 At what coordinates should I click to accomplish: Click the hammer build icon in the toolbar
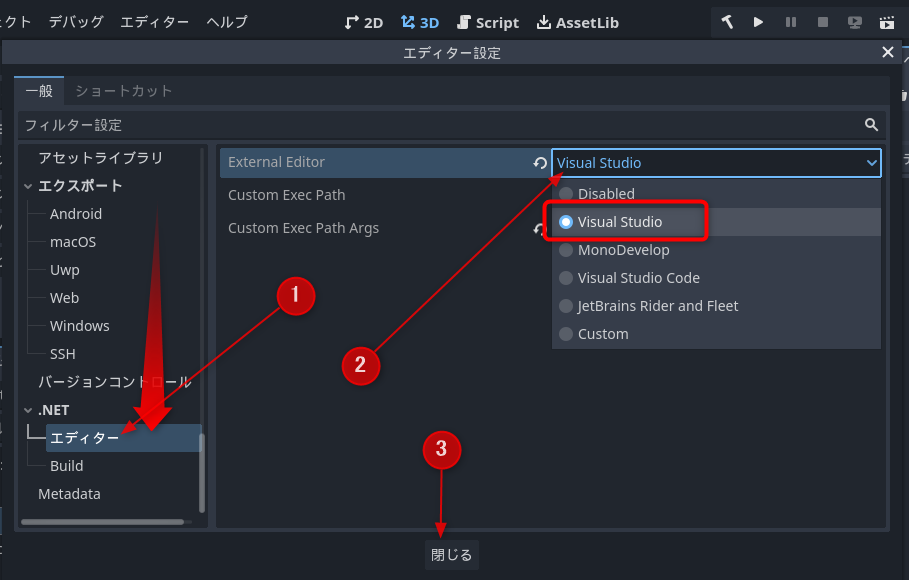point(728,22)
